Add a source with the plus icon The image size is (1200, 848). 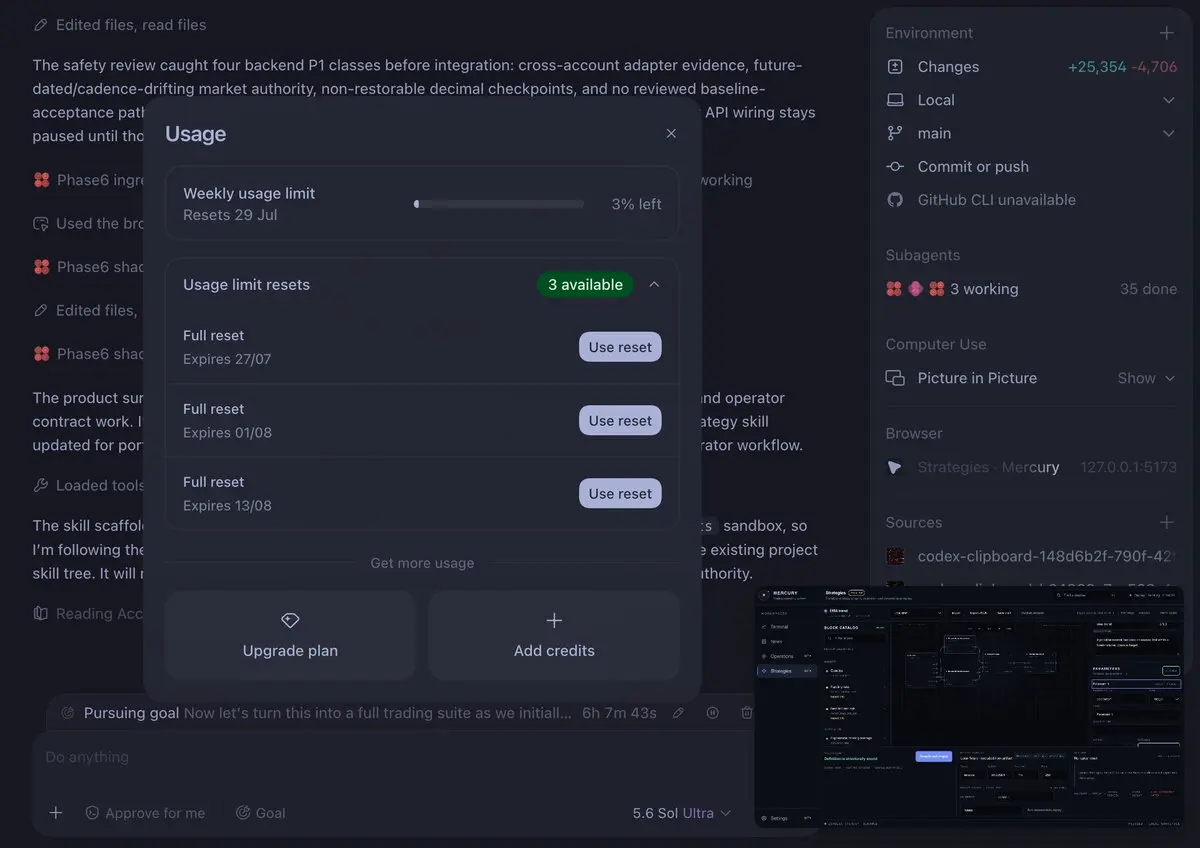(x=1166, y=522)
